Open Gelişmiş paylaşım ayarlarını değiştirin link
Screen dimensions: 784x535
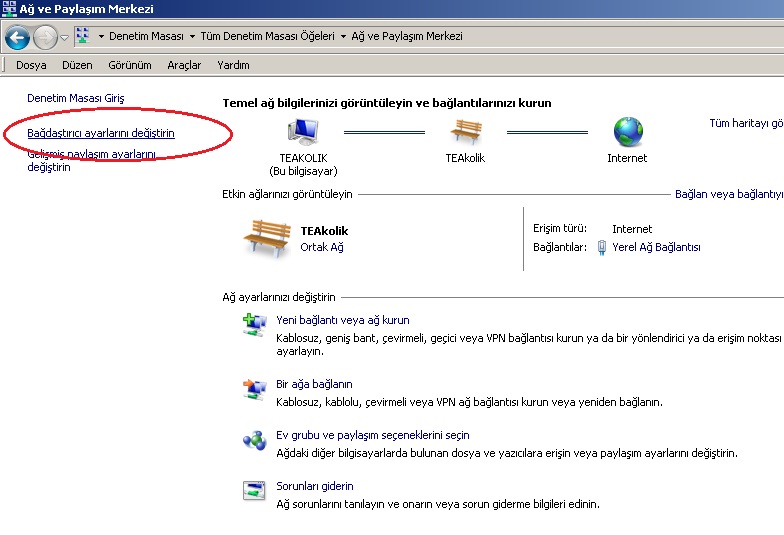91,160
